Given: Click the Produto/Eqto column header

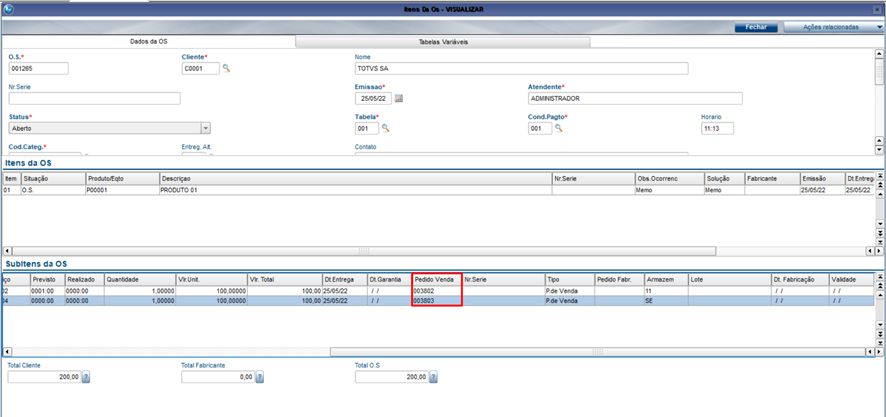Looking at the screenshot, I should 122,179.
